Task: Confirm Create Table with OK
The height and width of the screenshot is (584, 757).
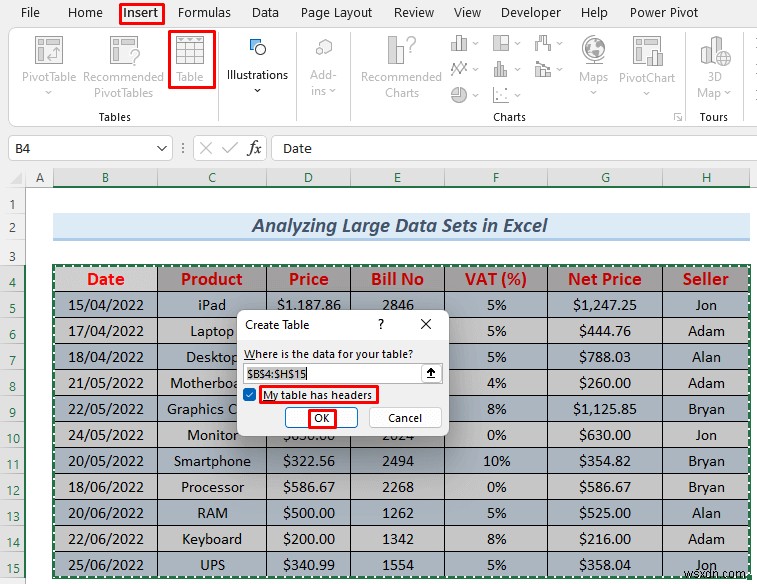Action: pyautogui.click(x=322, y=418)
